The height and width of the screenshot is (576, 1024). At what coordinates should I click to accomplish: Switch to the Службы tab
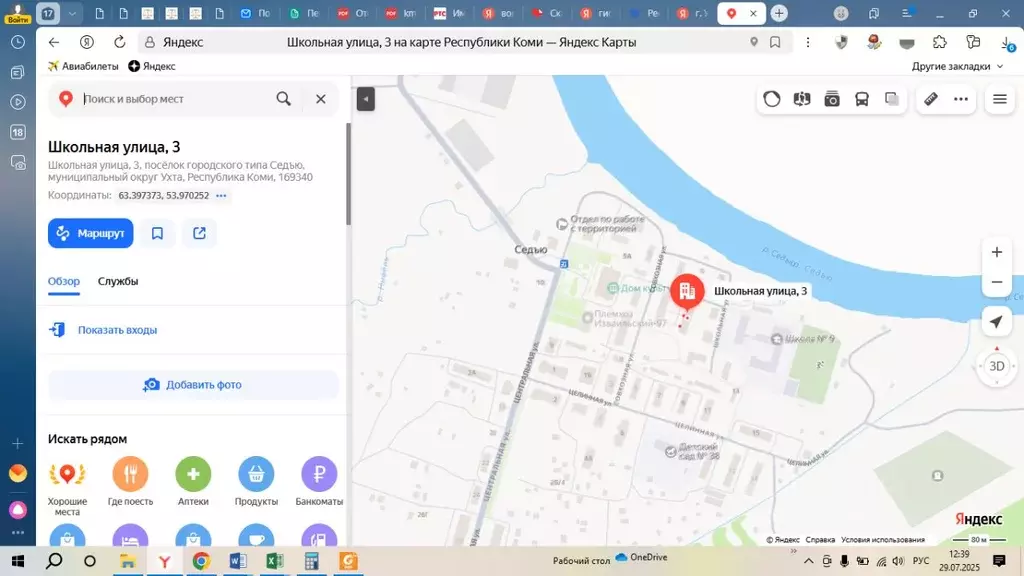coord(118,281)
